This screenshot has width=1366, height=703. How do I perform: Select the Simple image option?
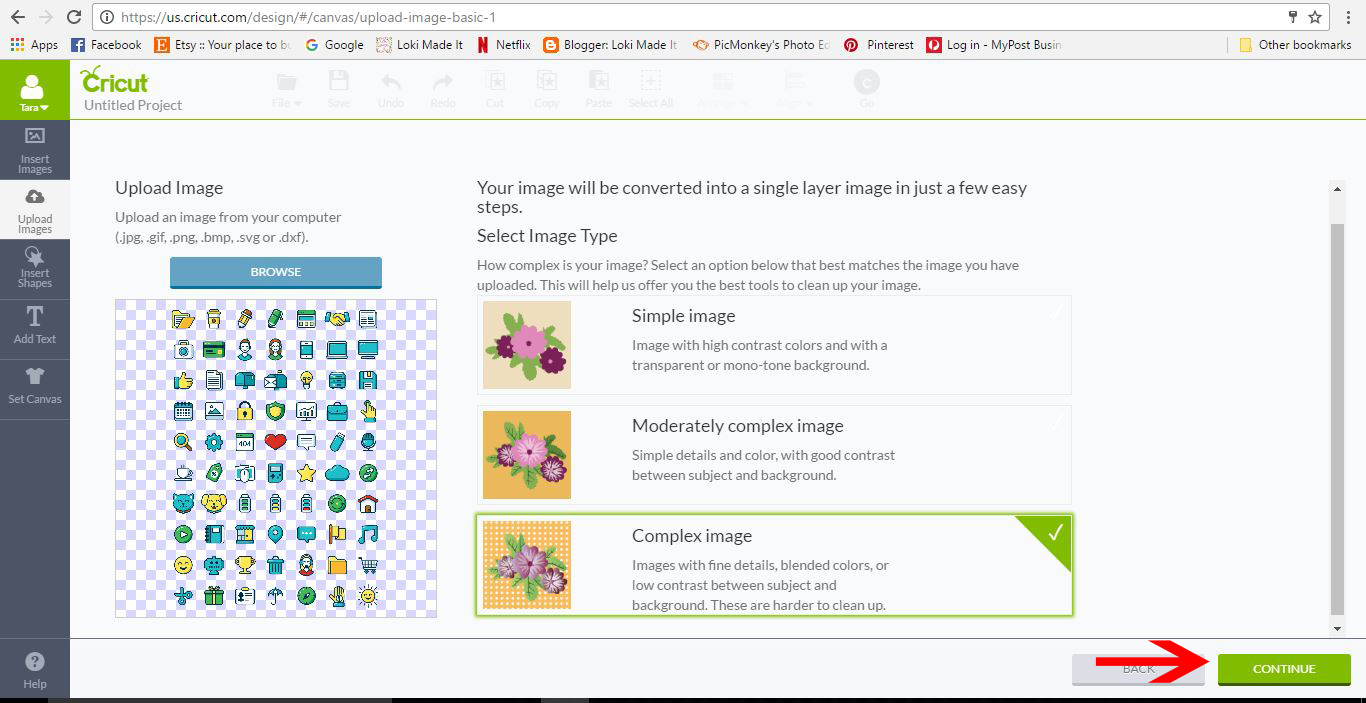click(773, 345)
